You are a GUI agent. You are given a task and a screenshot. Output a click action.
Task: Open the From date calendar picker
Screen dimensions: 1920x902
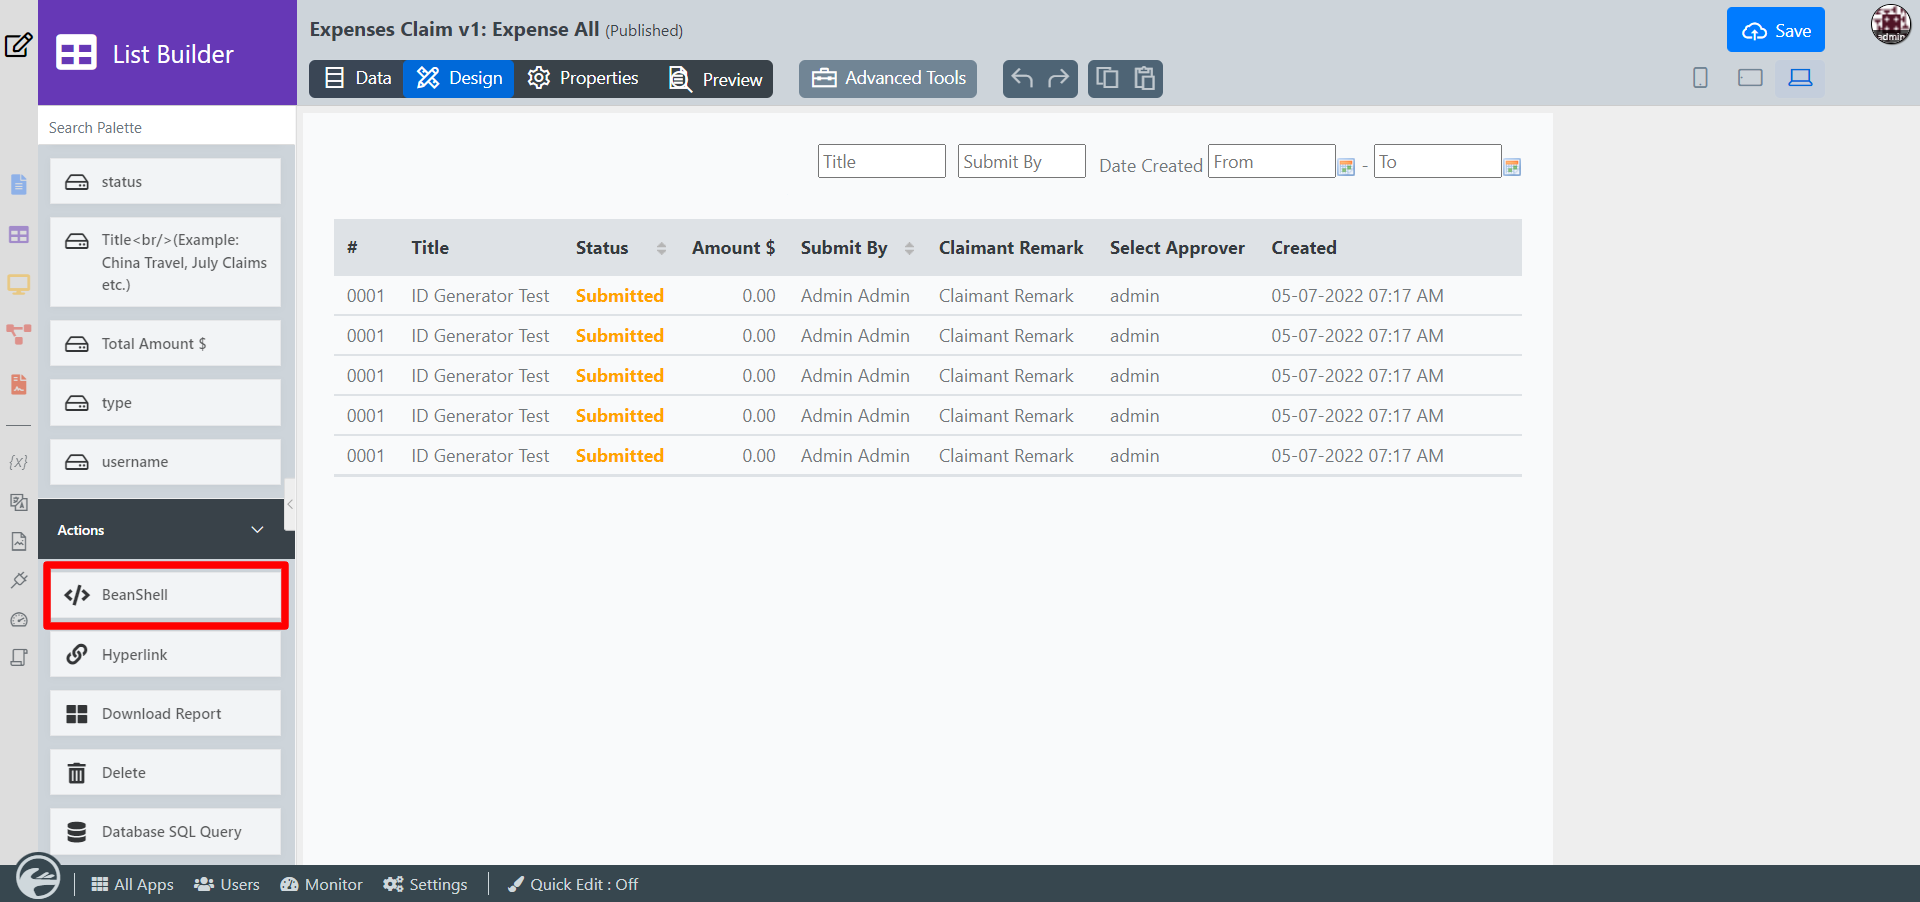[x=1346, y=167]
